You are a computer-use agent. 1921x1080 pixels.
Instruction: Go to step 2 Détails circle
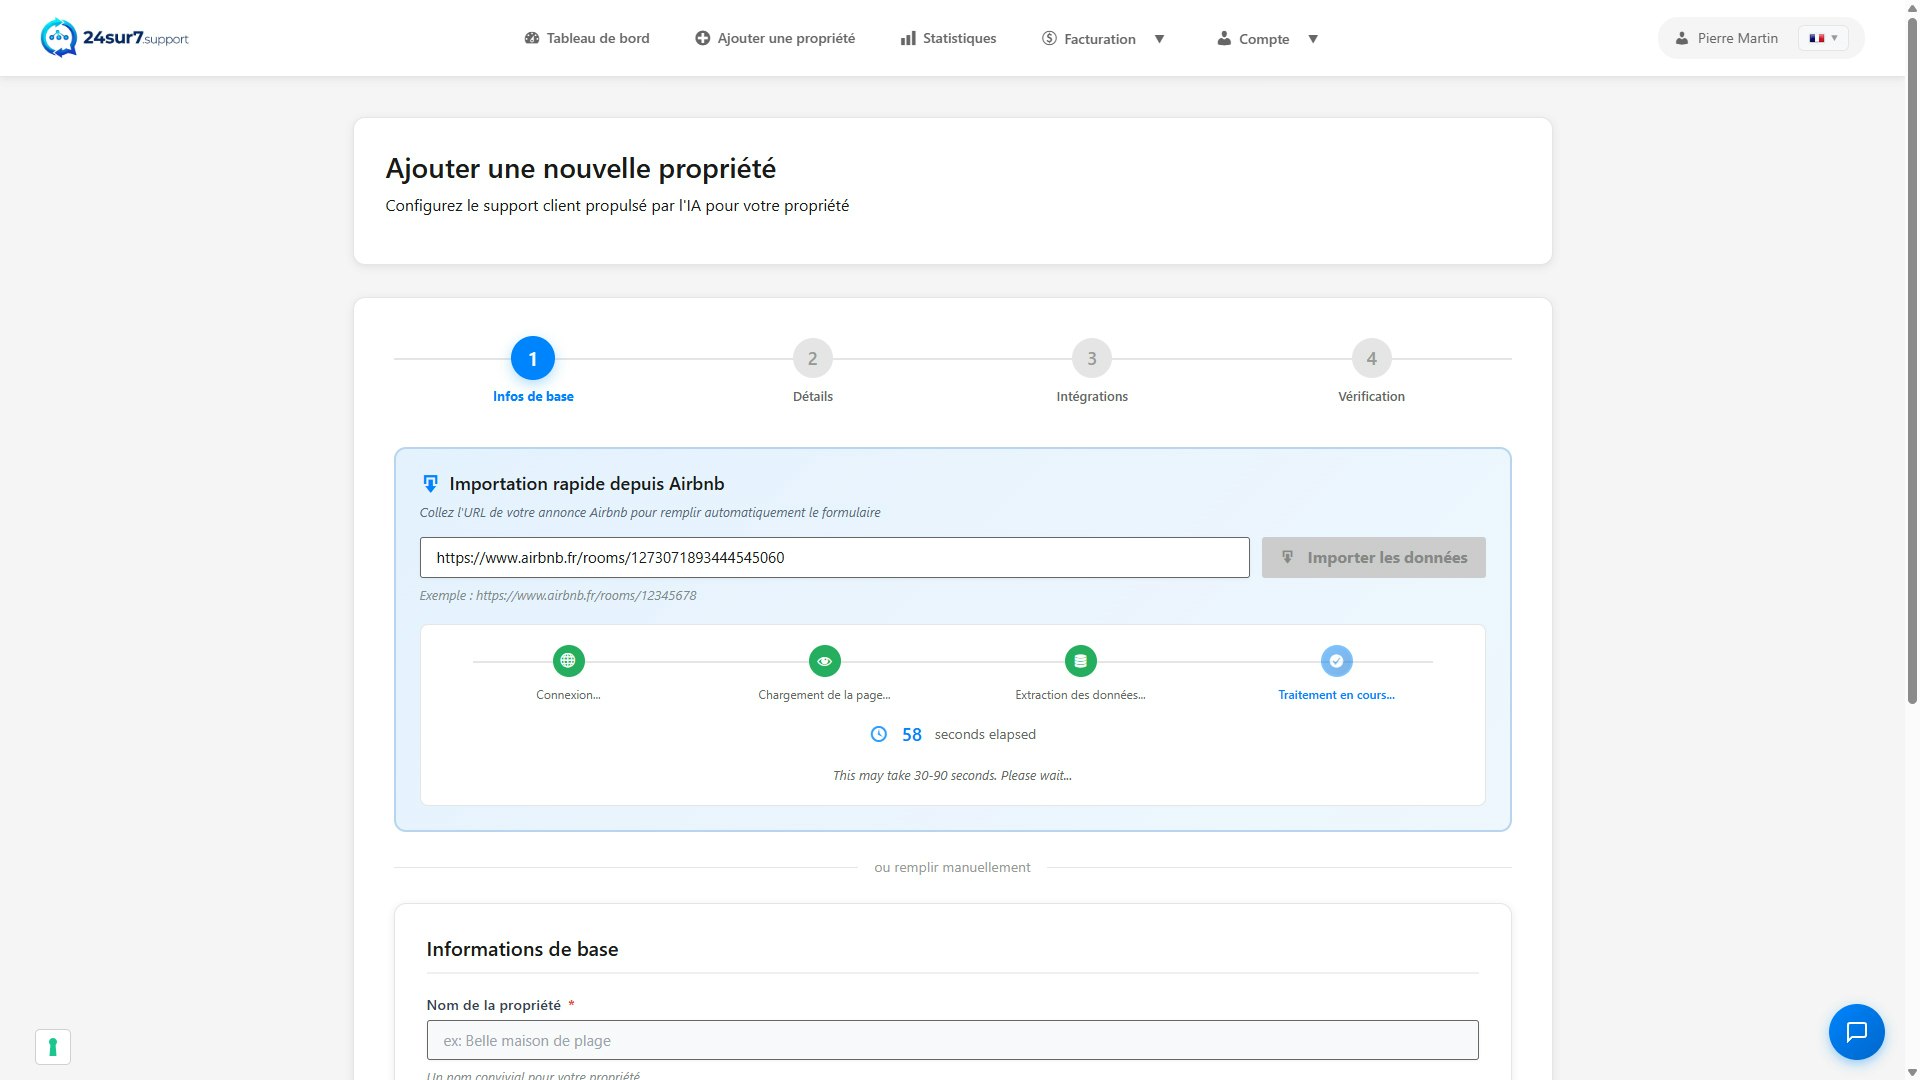(812, 358)
